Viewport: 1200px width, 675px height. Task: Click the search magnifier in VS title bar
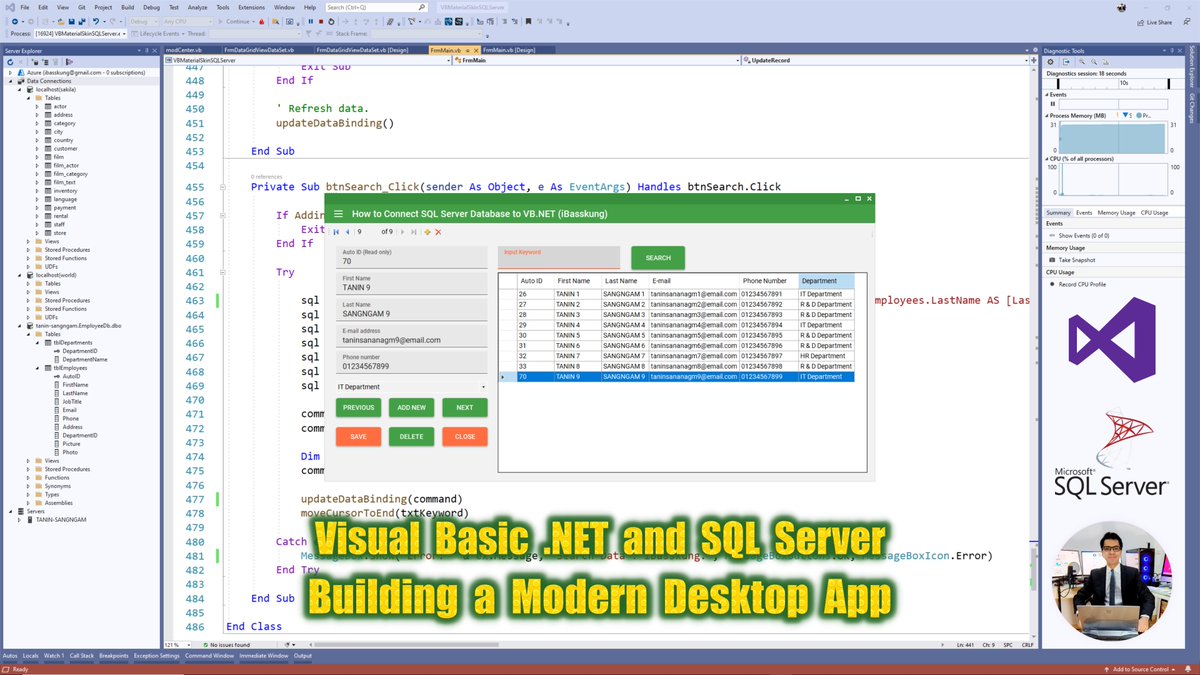422,7
